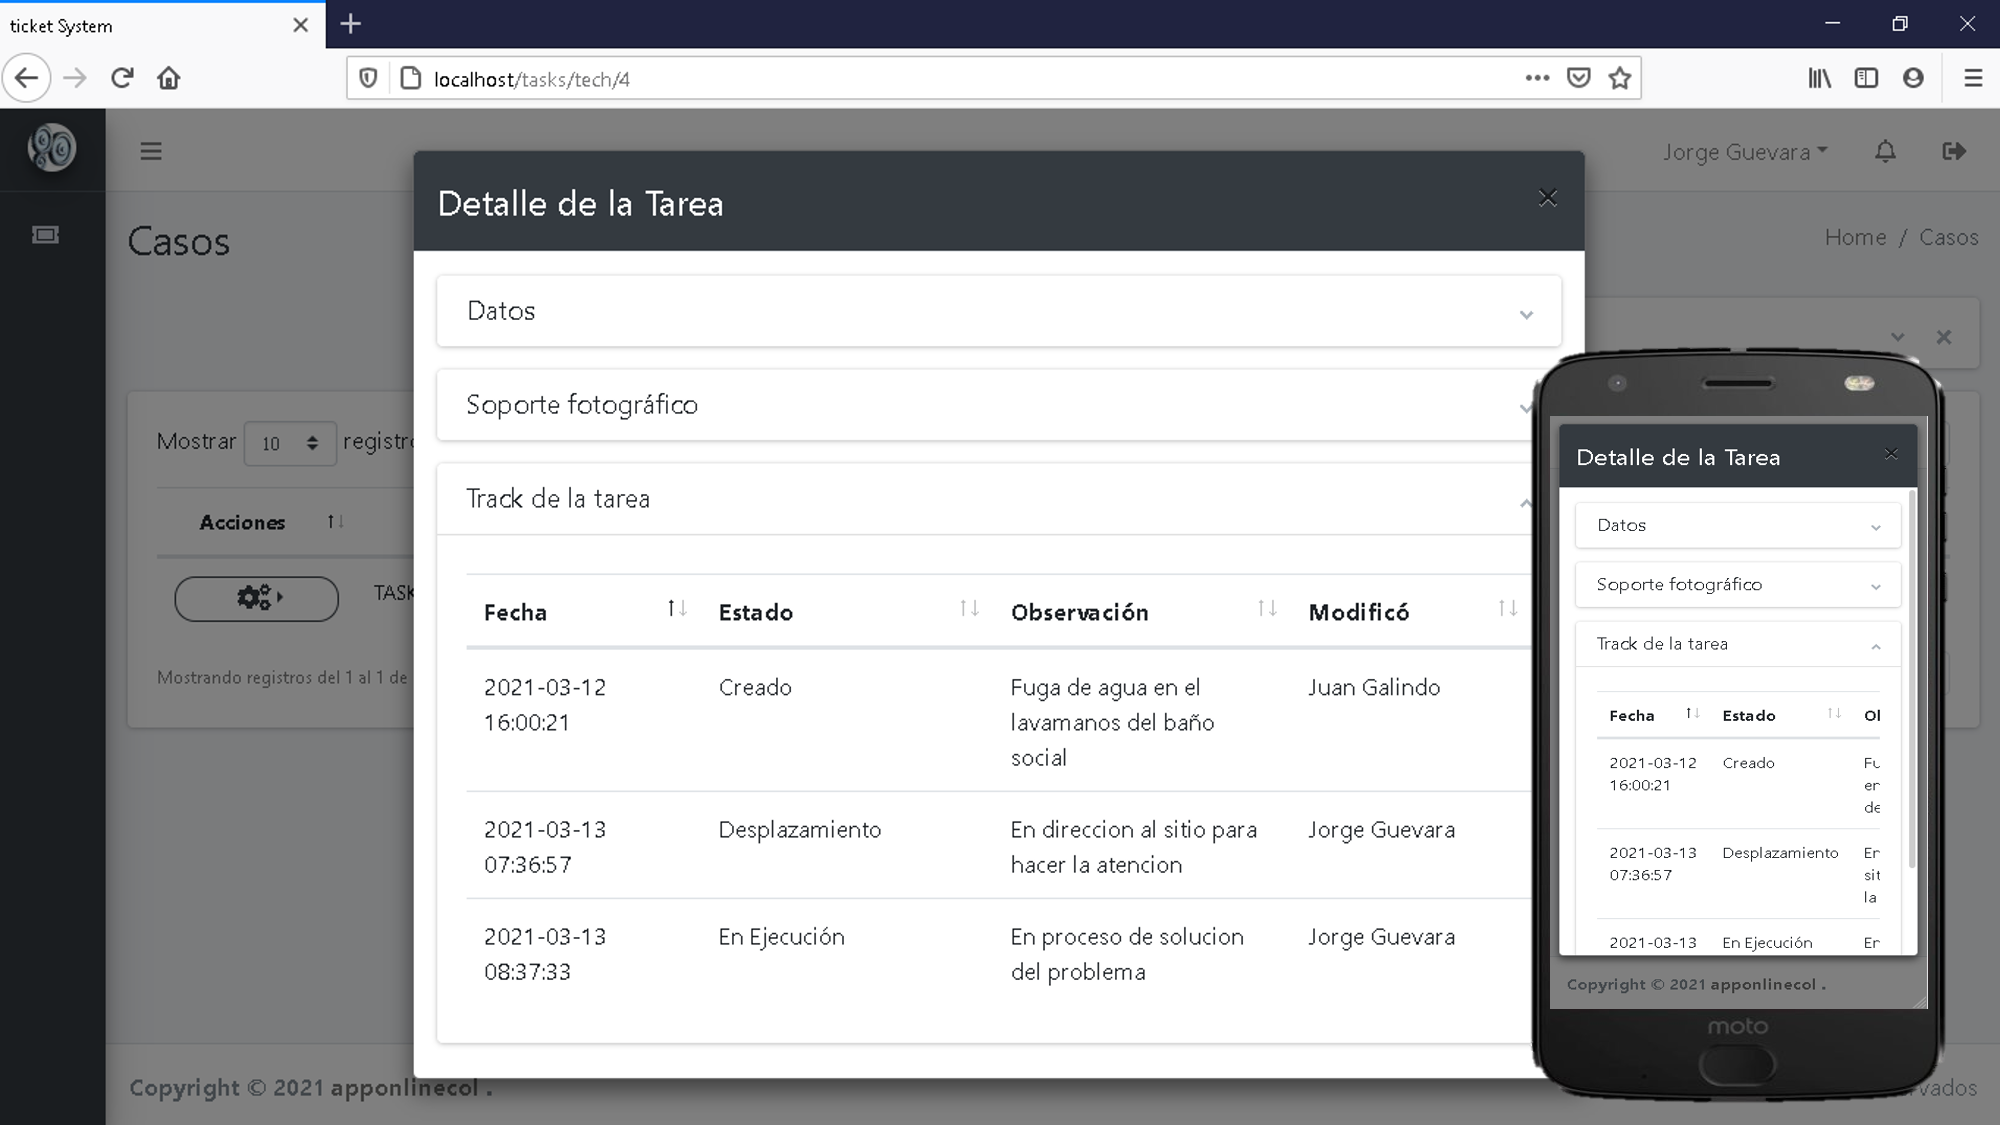Screen dimensions: 2000x1125
Task: Open the Firefox account icon
Action: tap(1913, 78)
